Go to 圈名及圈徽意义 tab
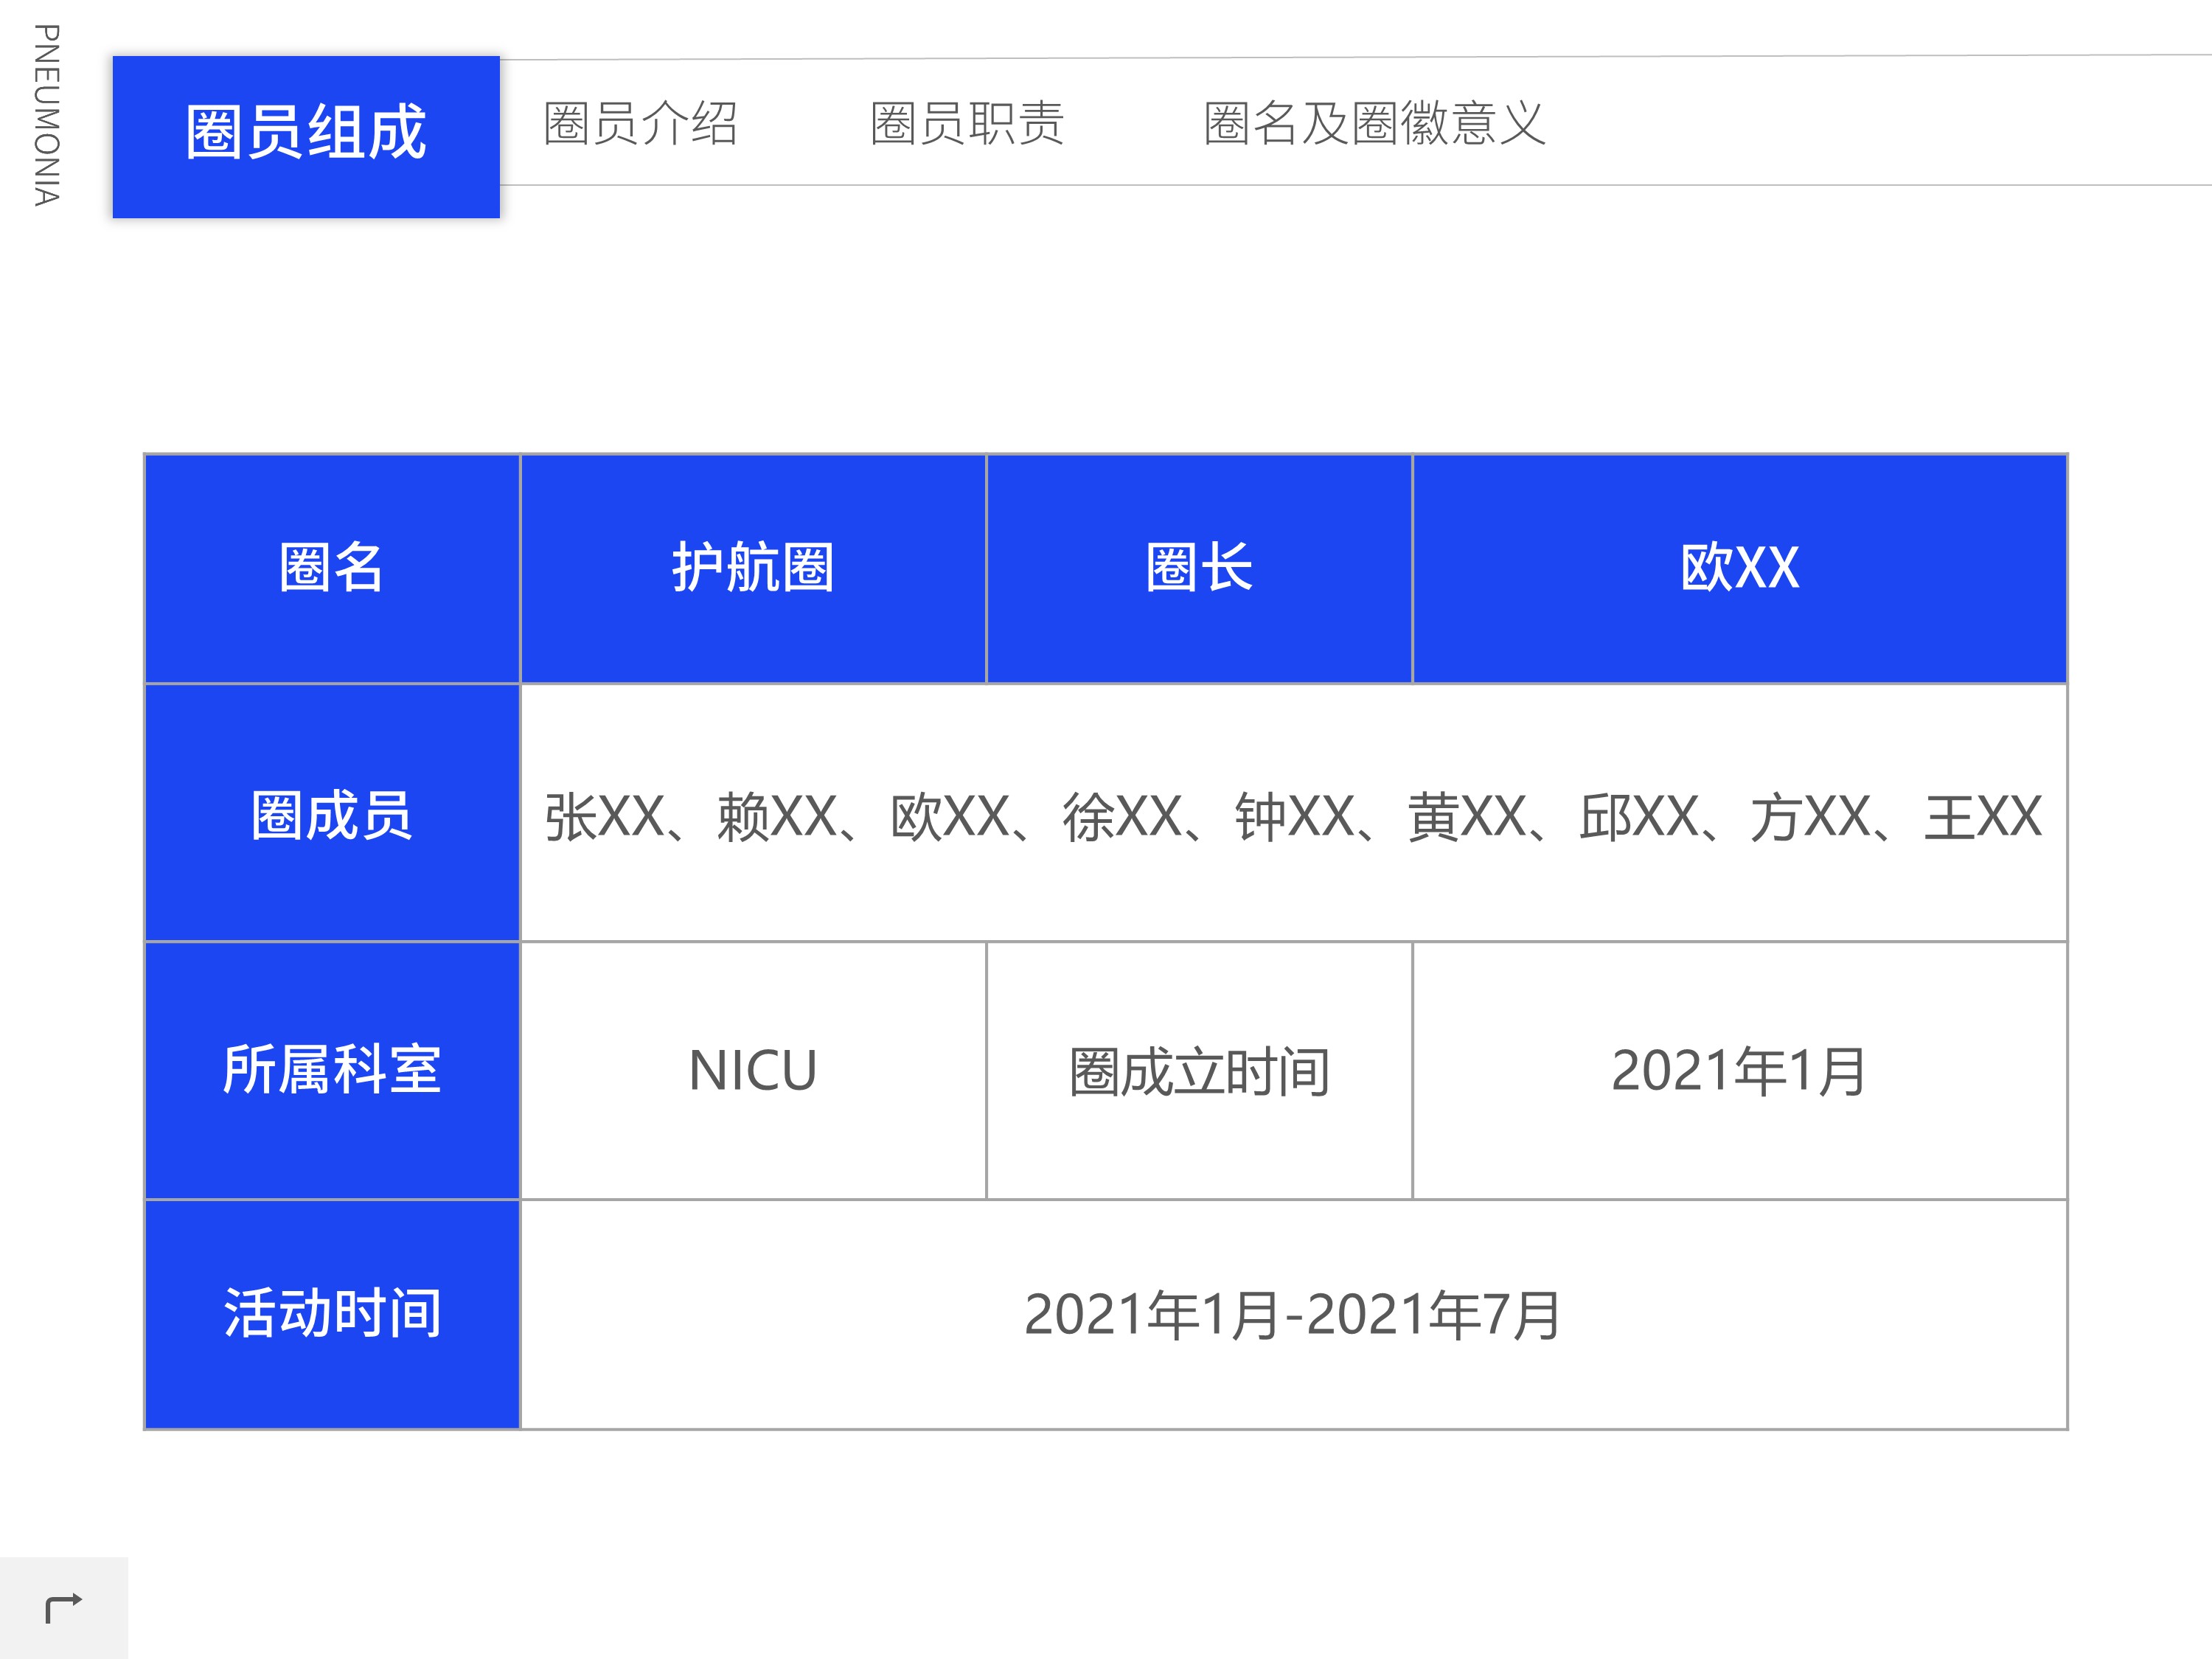This screenshot has height=1659, width=2212. [1375, 124]
